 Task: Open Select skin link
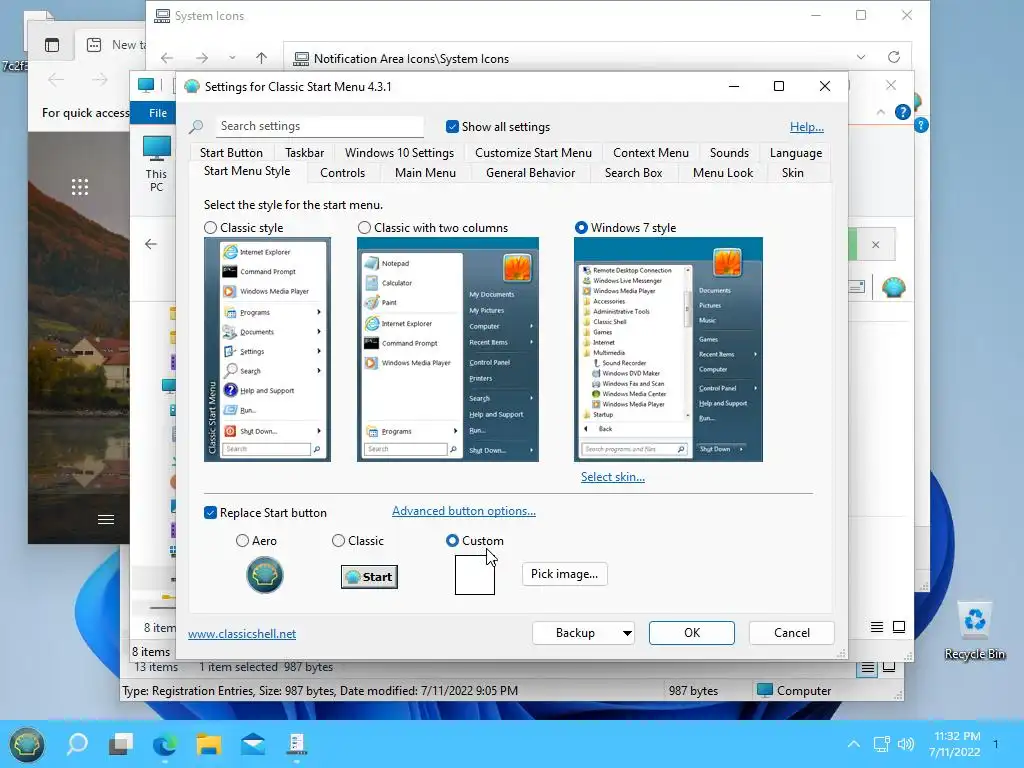pos(613,477)
